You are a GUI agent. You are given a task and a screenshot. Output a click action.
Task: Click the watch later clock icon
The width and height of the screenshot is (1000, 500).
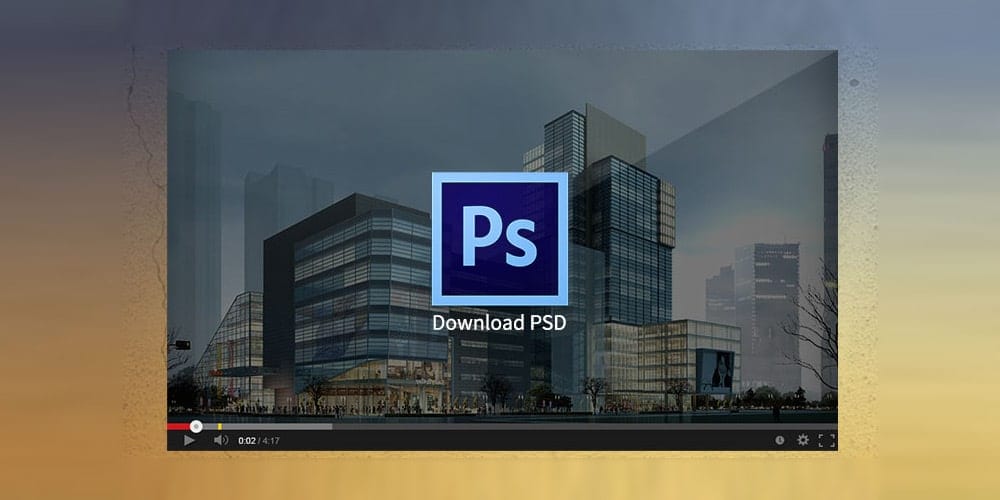coord(779,440)
